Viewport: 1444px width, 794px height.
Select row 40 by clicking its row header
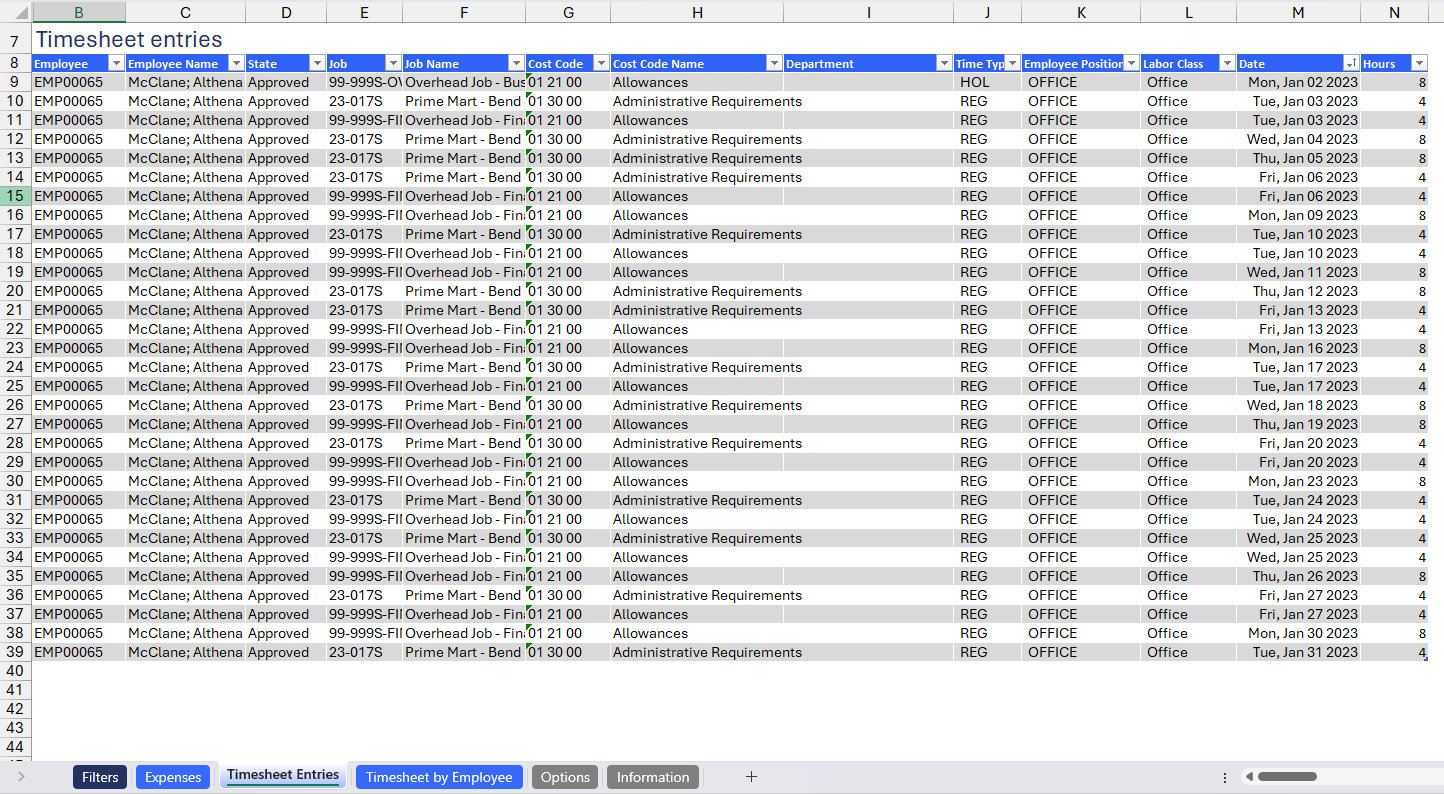[15, 671]
